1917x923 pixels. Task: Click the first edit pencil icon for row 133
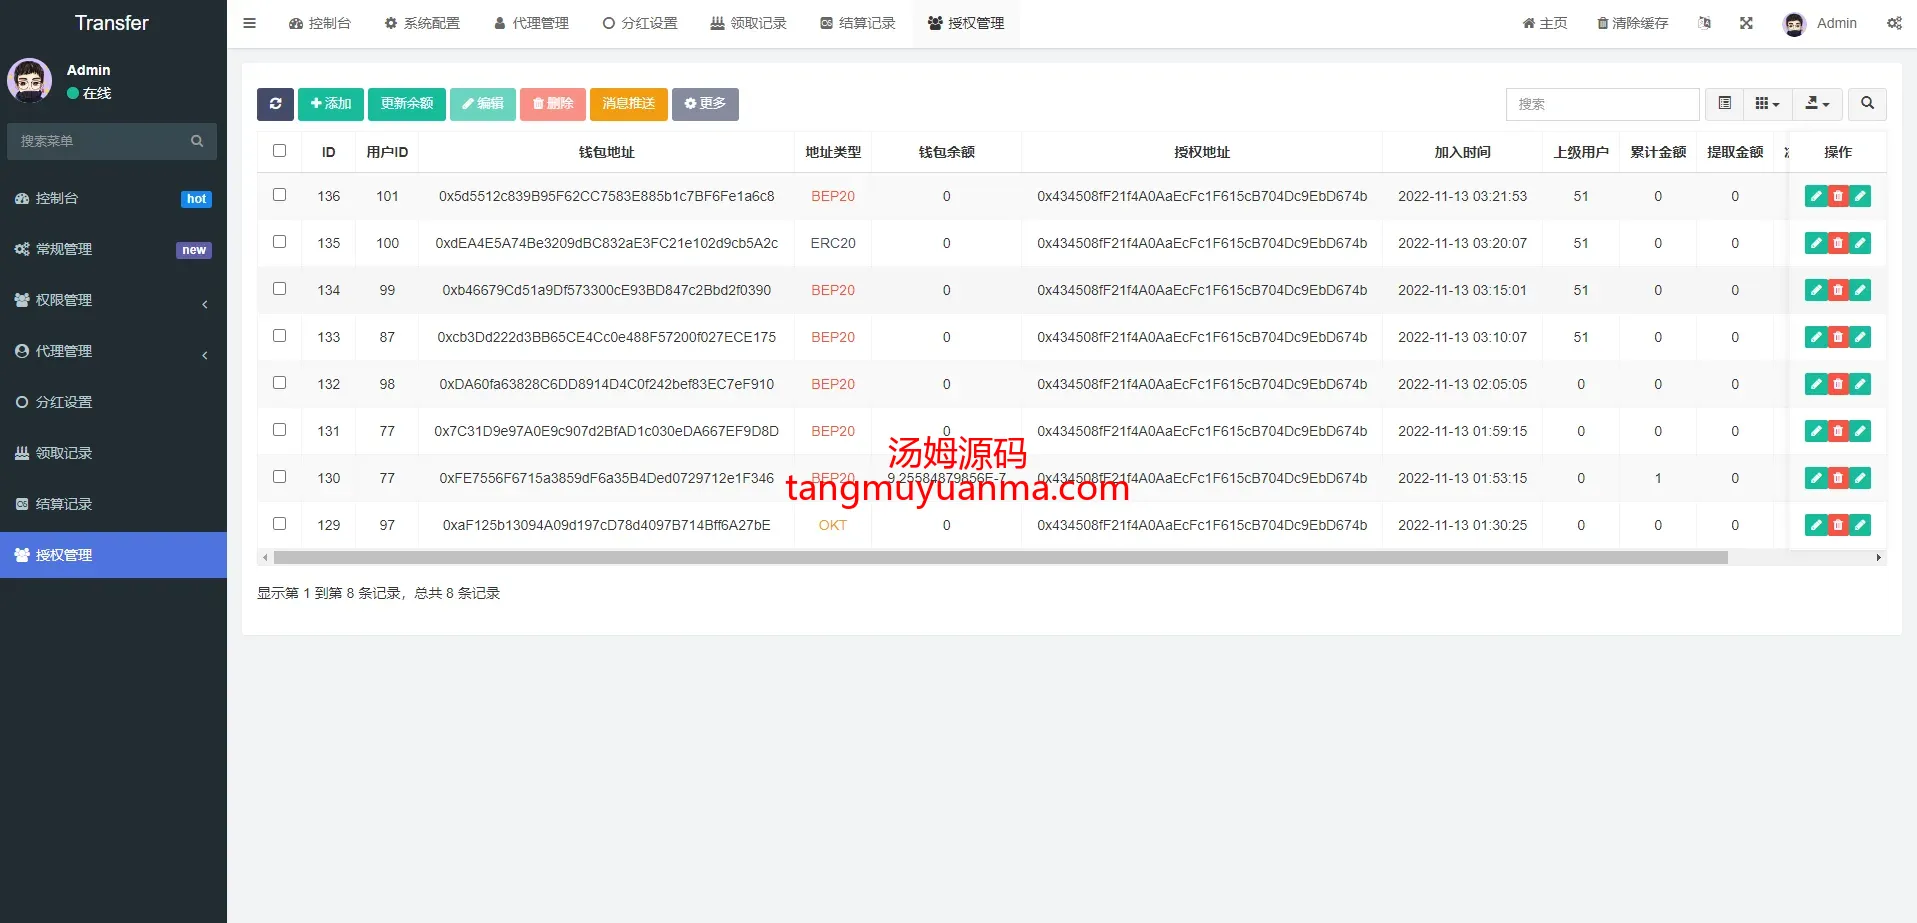[x=1815, y=338]
